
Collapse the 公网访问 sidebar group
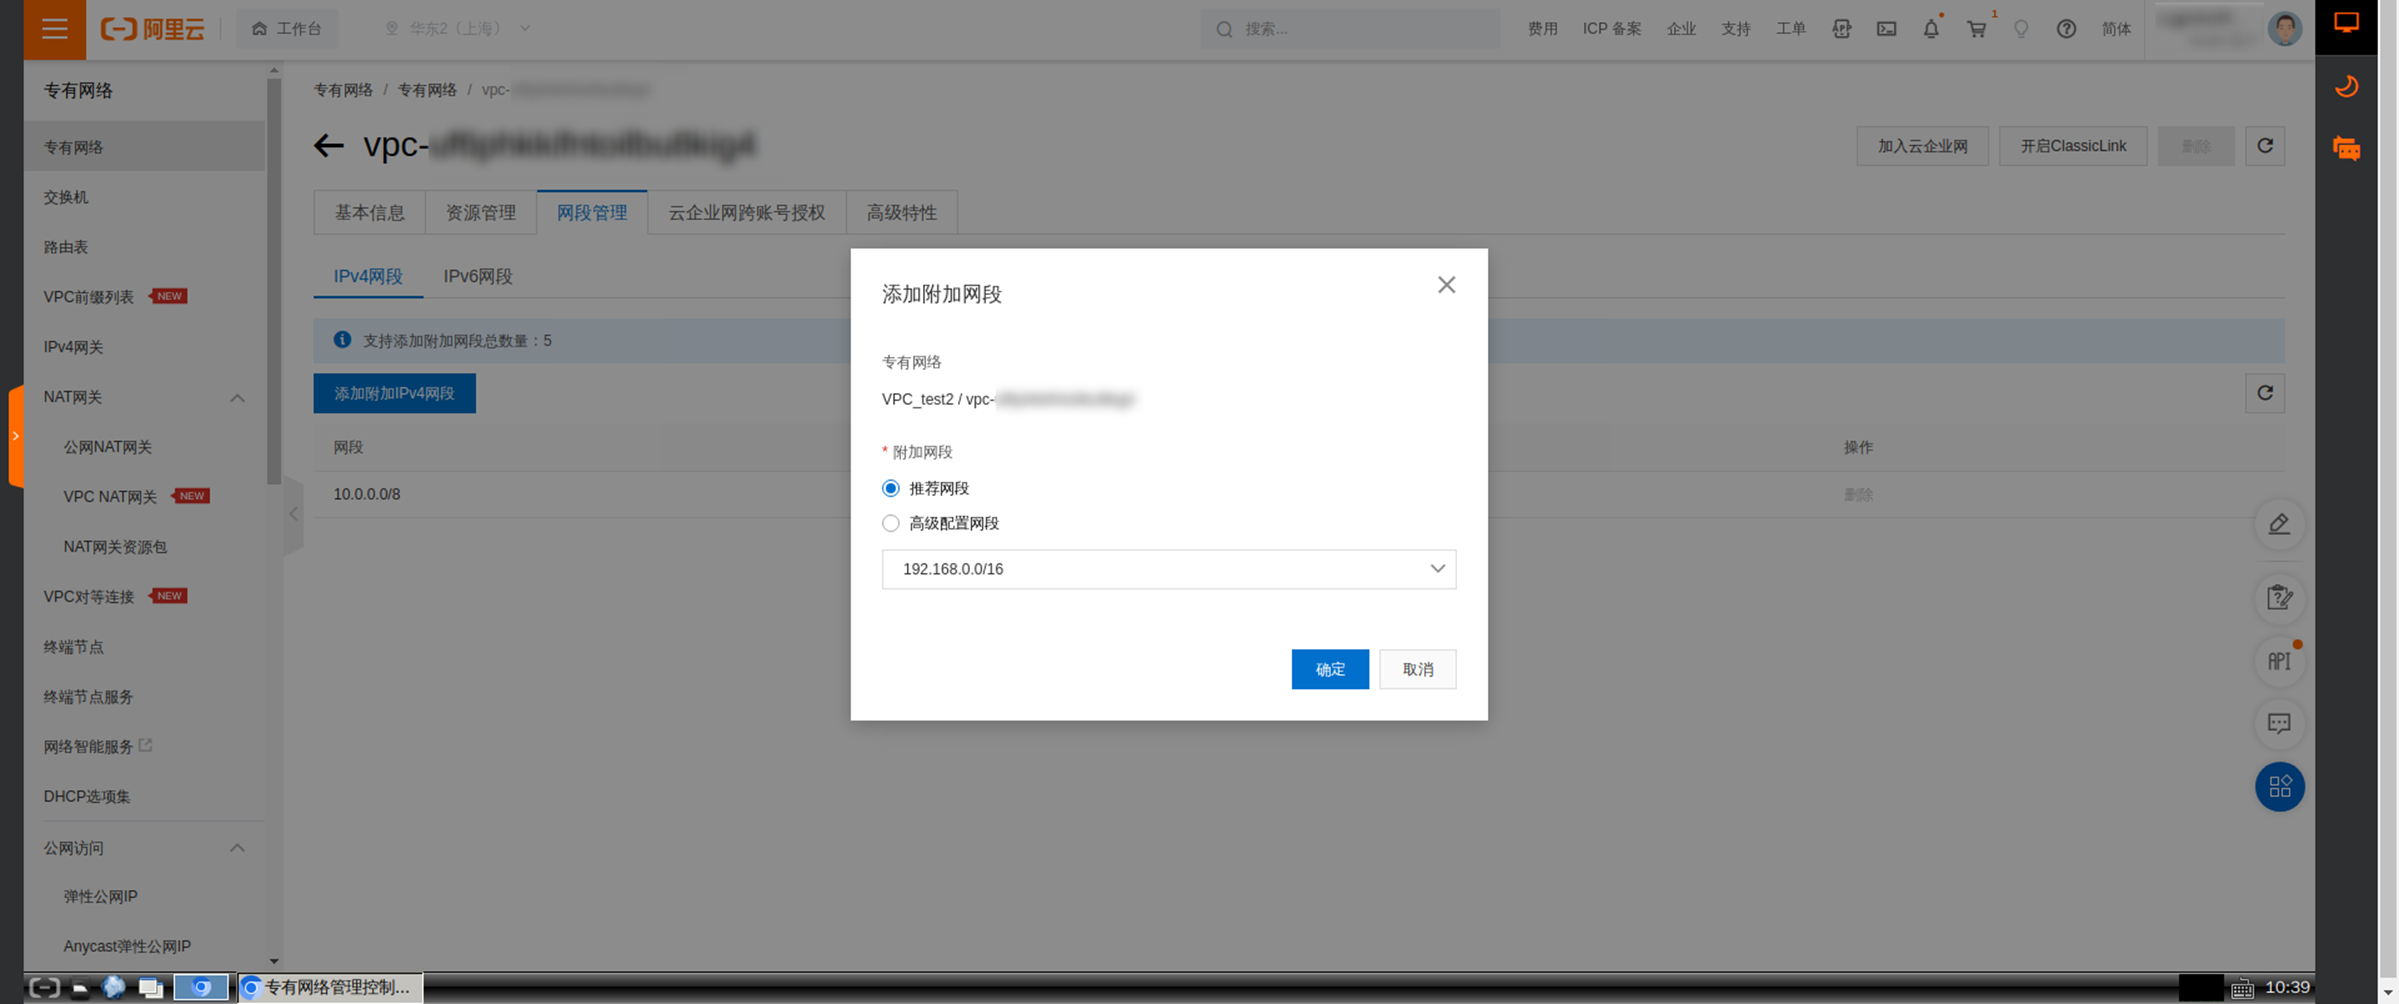[x=237, y=847]
